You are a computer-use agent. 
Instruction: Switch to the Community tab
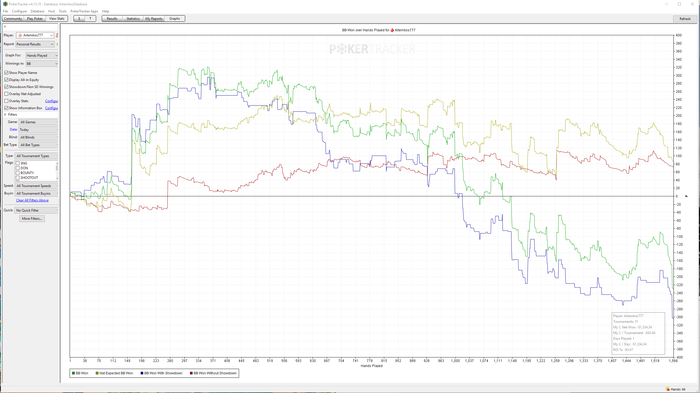[12, 19]
